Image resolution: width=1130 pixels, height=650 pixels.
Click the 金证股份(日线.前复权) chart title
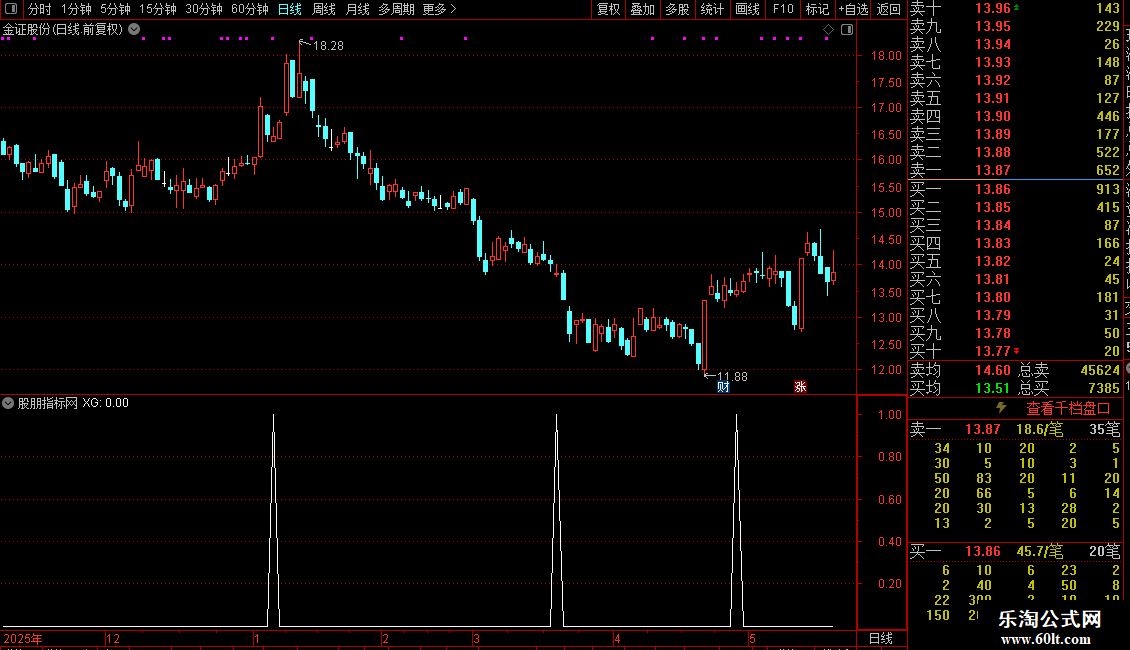click(x=63, y=30)
